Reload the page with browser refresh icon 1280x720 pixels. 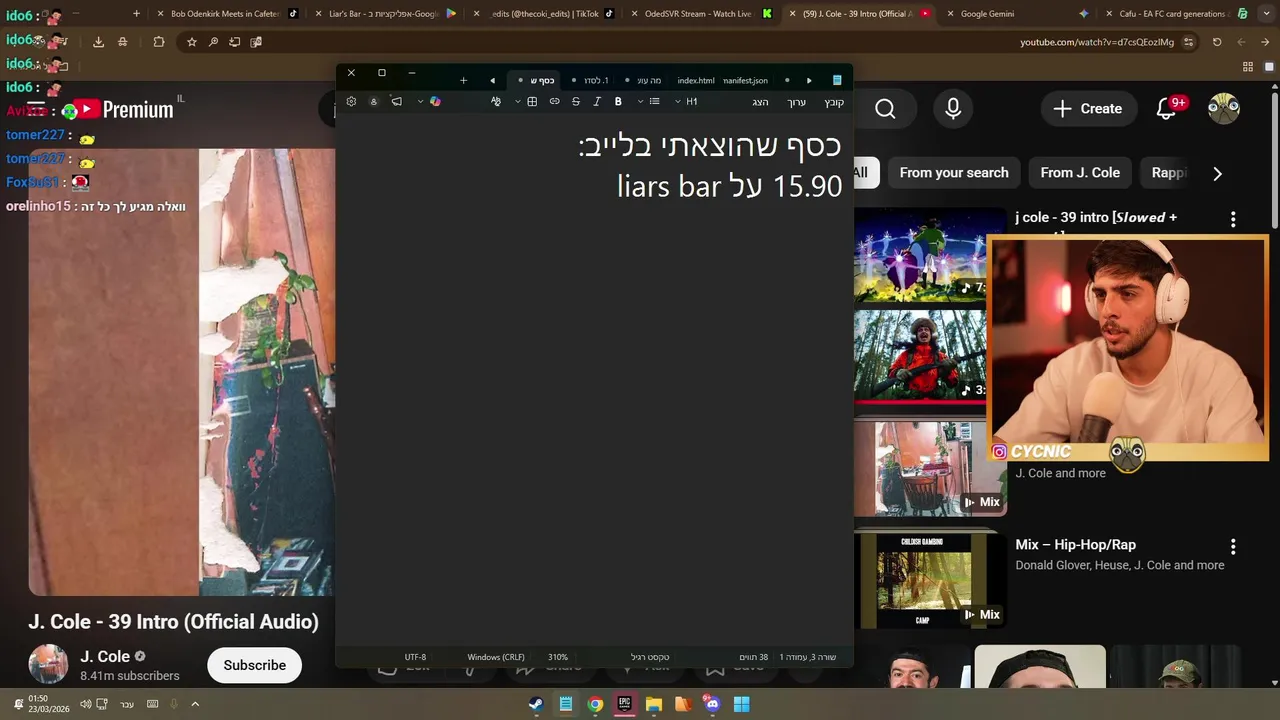click(1217, 42)
